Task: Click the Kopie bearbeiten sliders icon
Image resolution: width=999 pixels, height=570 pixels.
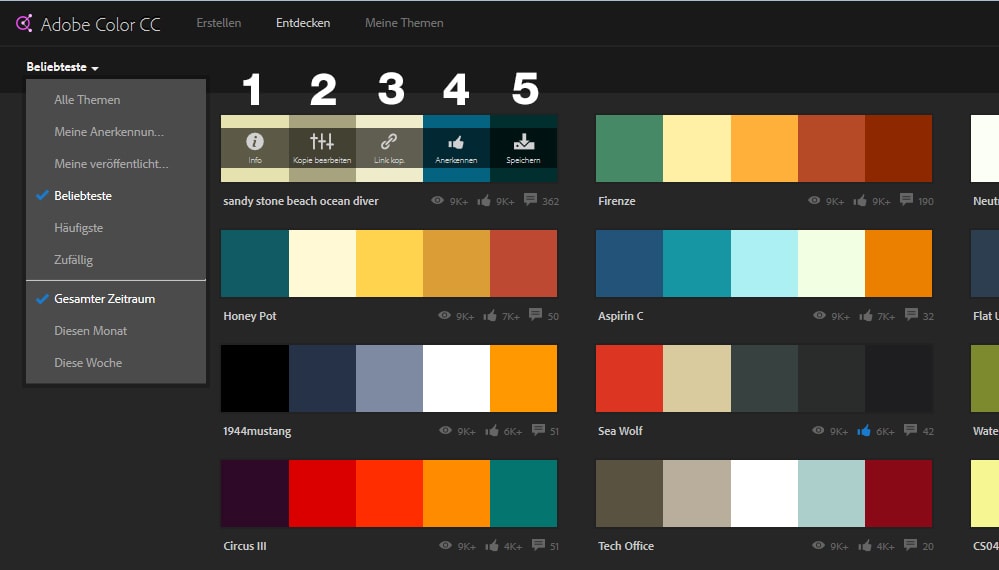Action: 322,142
